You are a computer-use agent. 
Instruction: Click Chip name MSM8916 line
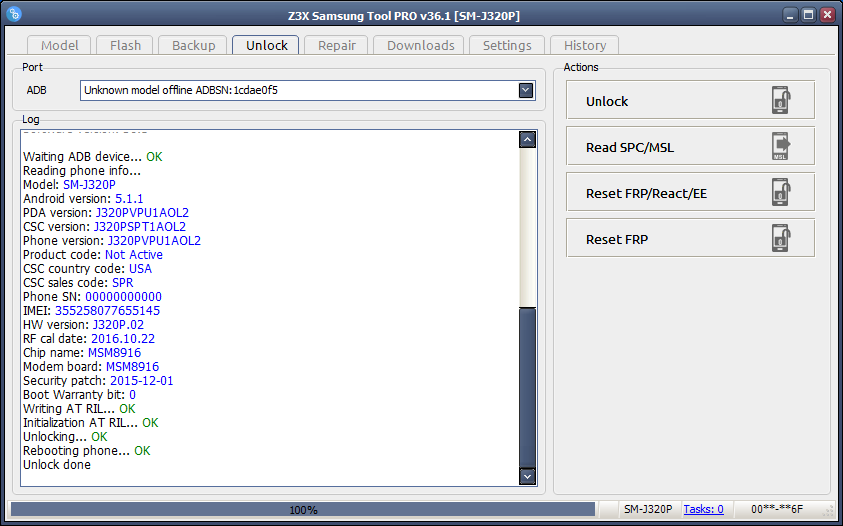click(82, 352)
